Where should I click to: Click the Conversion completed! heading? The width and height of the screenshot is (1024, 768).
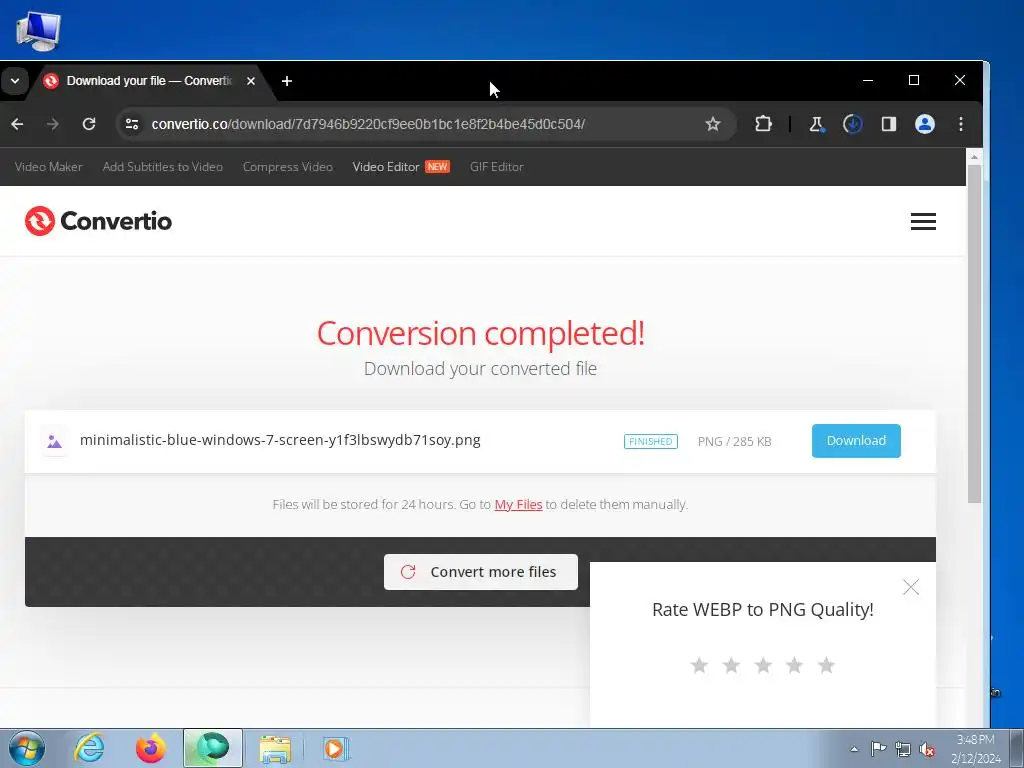pos(481,333)
